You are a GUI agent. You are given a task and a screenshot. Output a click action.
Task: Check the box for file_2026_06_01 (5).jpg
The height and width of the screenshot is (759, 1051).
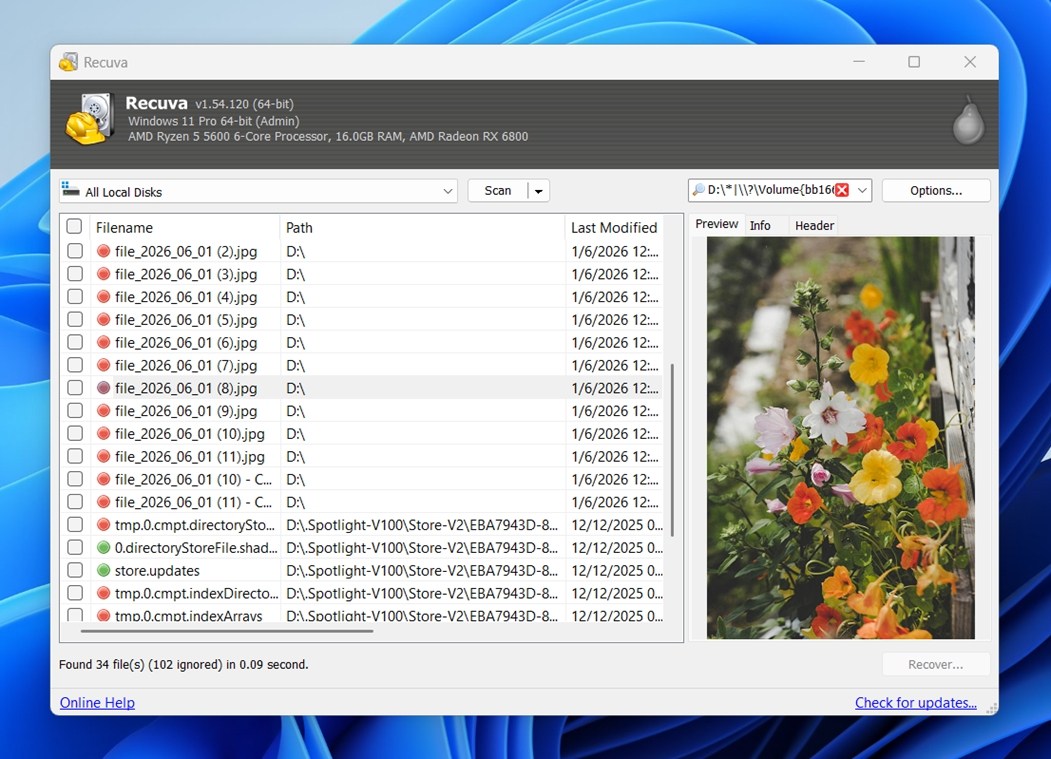(75, 320)
